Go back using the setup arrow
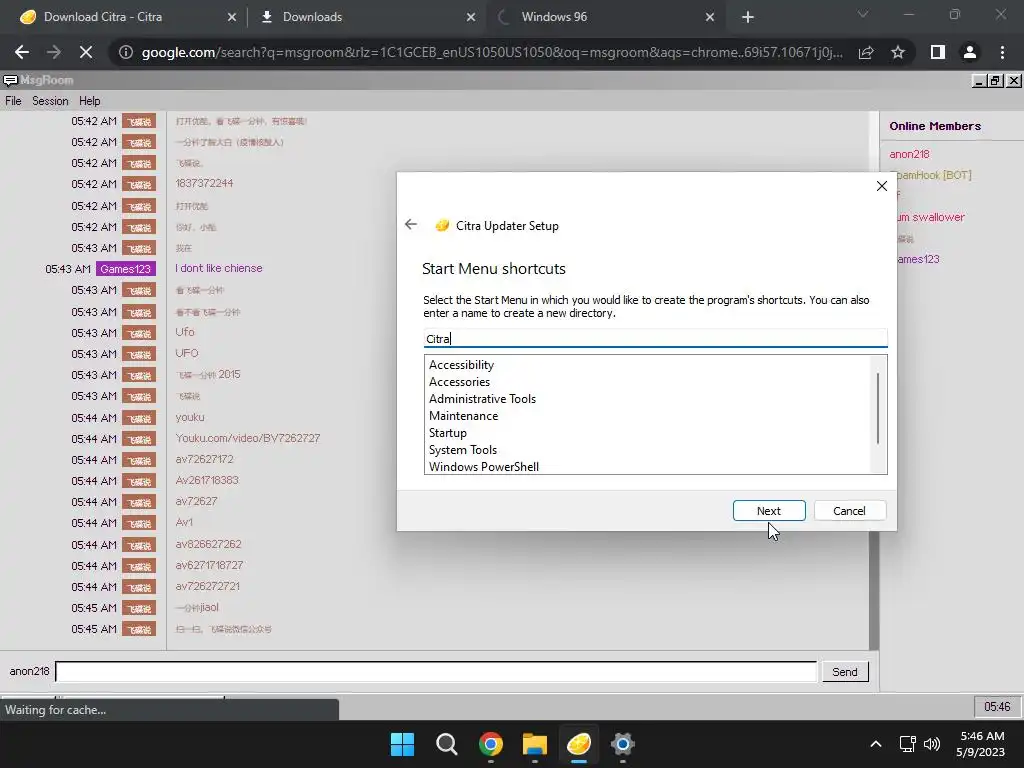The image size is (1024, 768). (410, 225)
